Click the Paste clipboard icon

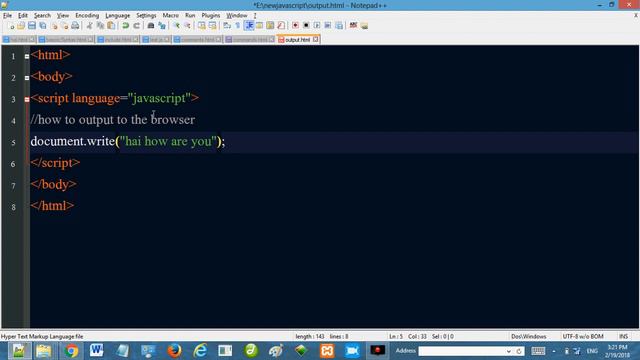[111, 26]
